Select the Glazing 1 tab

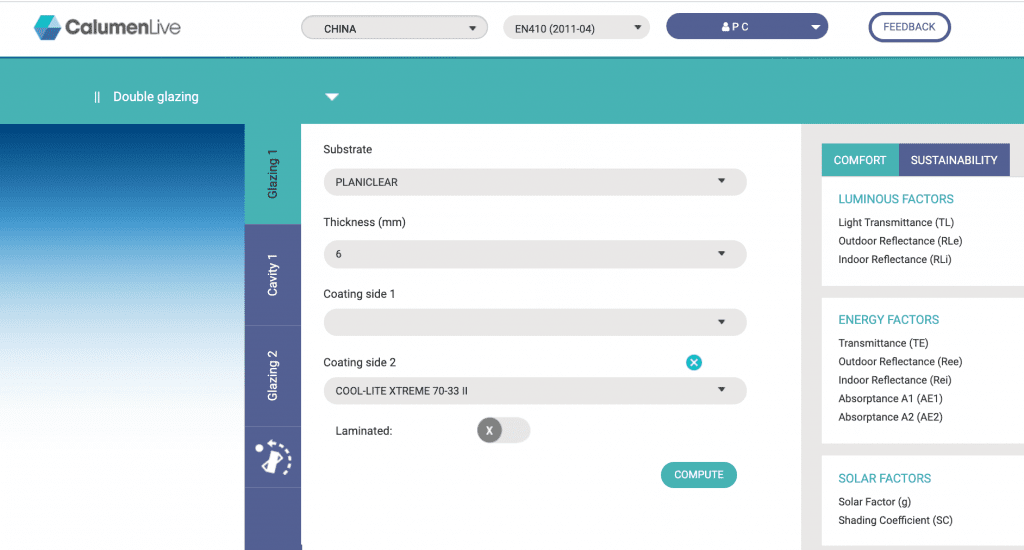(273, 174)
